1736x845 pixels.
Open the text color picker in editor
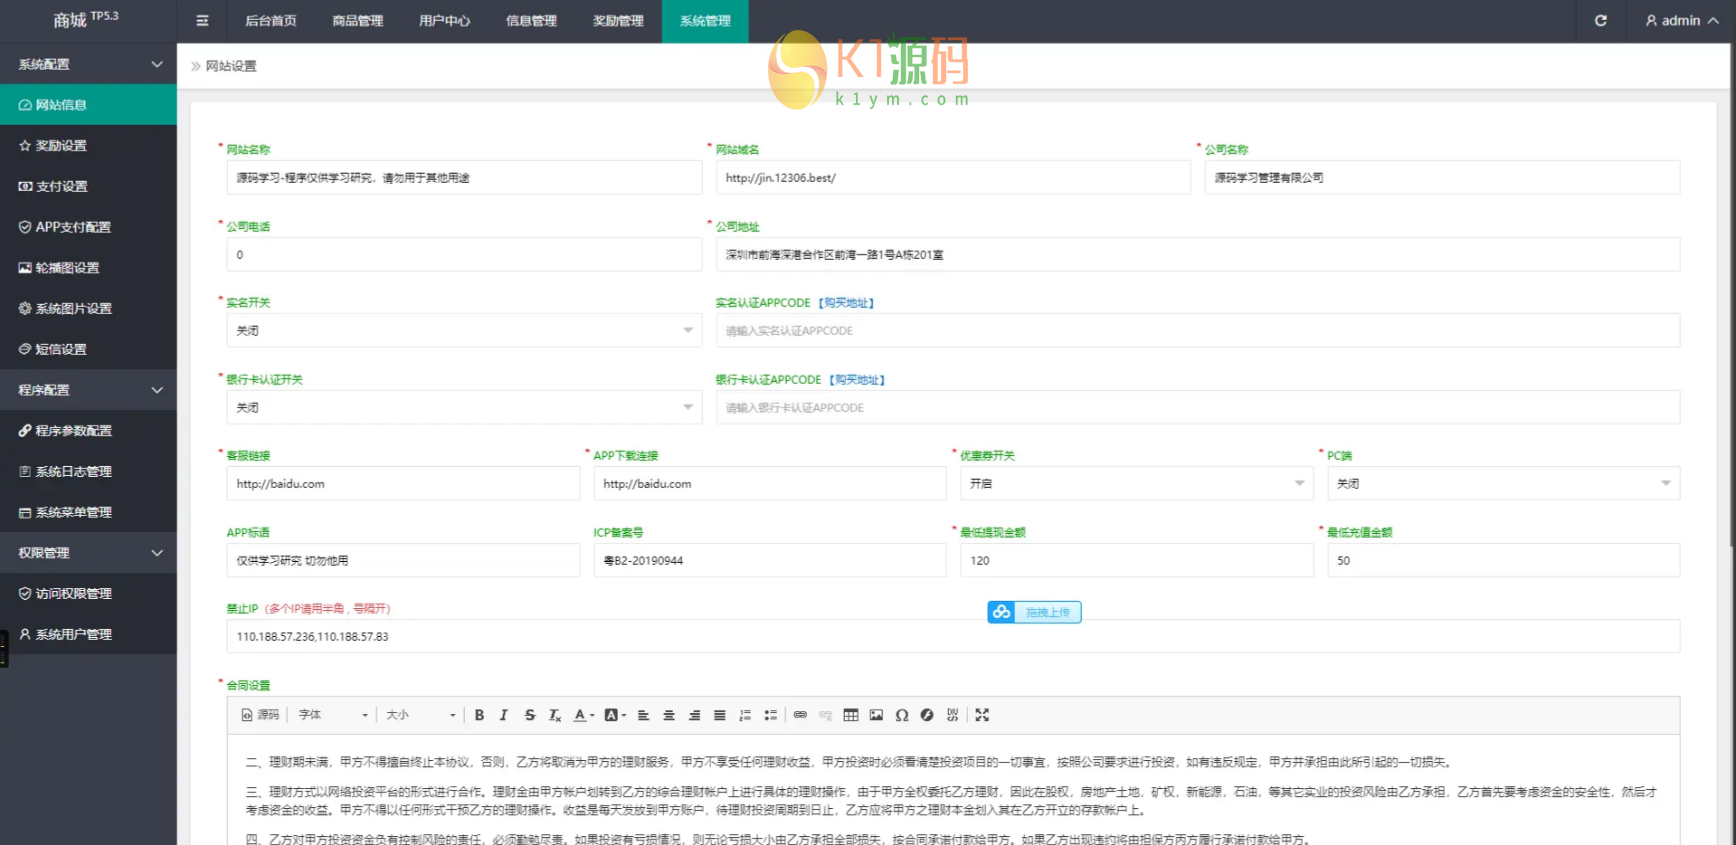tap(583, 715)
